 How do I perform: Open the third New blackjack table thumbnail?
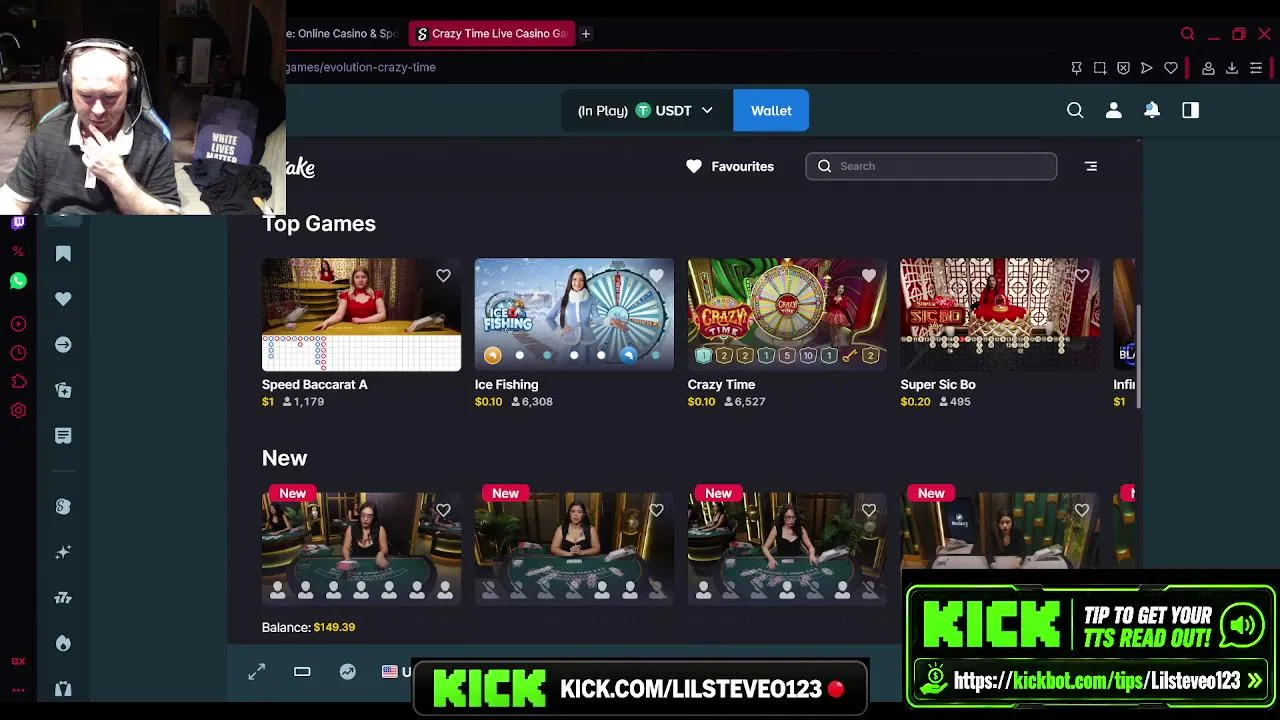787,548
